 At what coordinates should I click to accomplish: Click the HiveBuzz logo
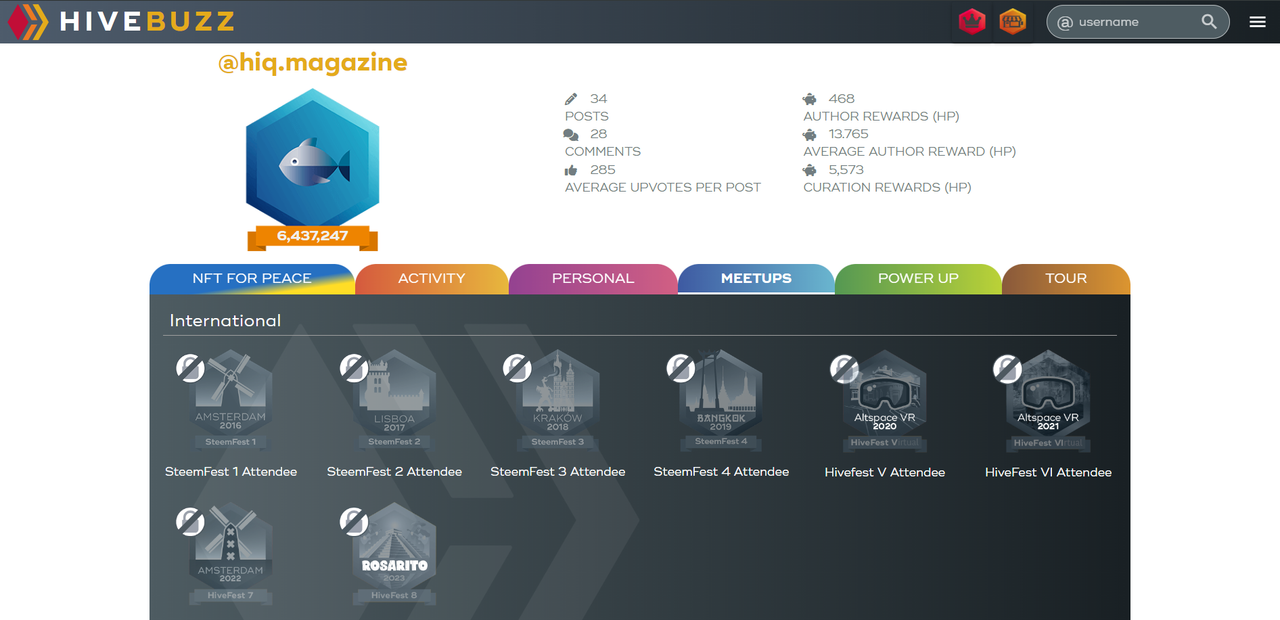pos(122,21)
